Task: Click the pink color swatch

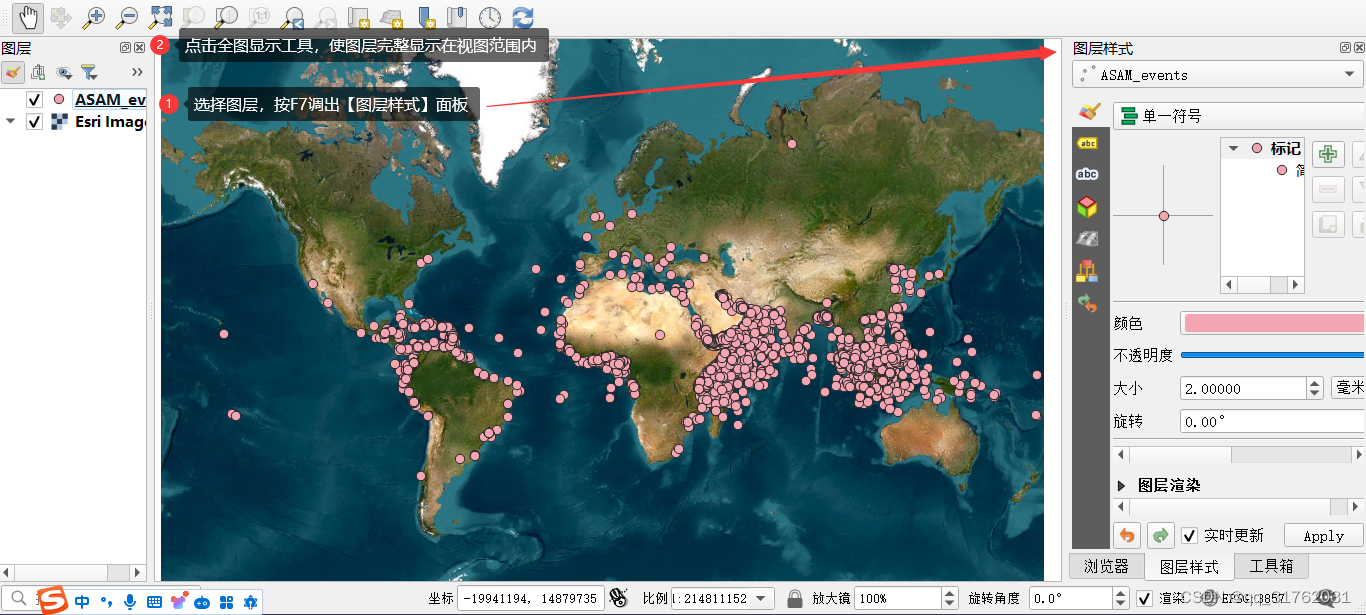Action: tap(1273, 323)
